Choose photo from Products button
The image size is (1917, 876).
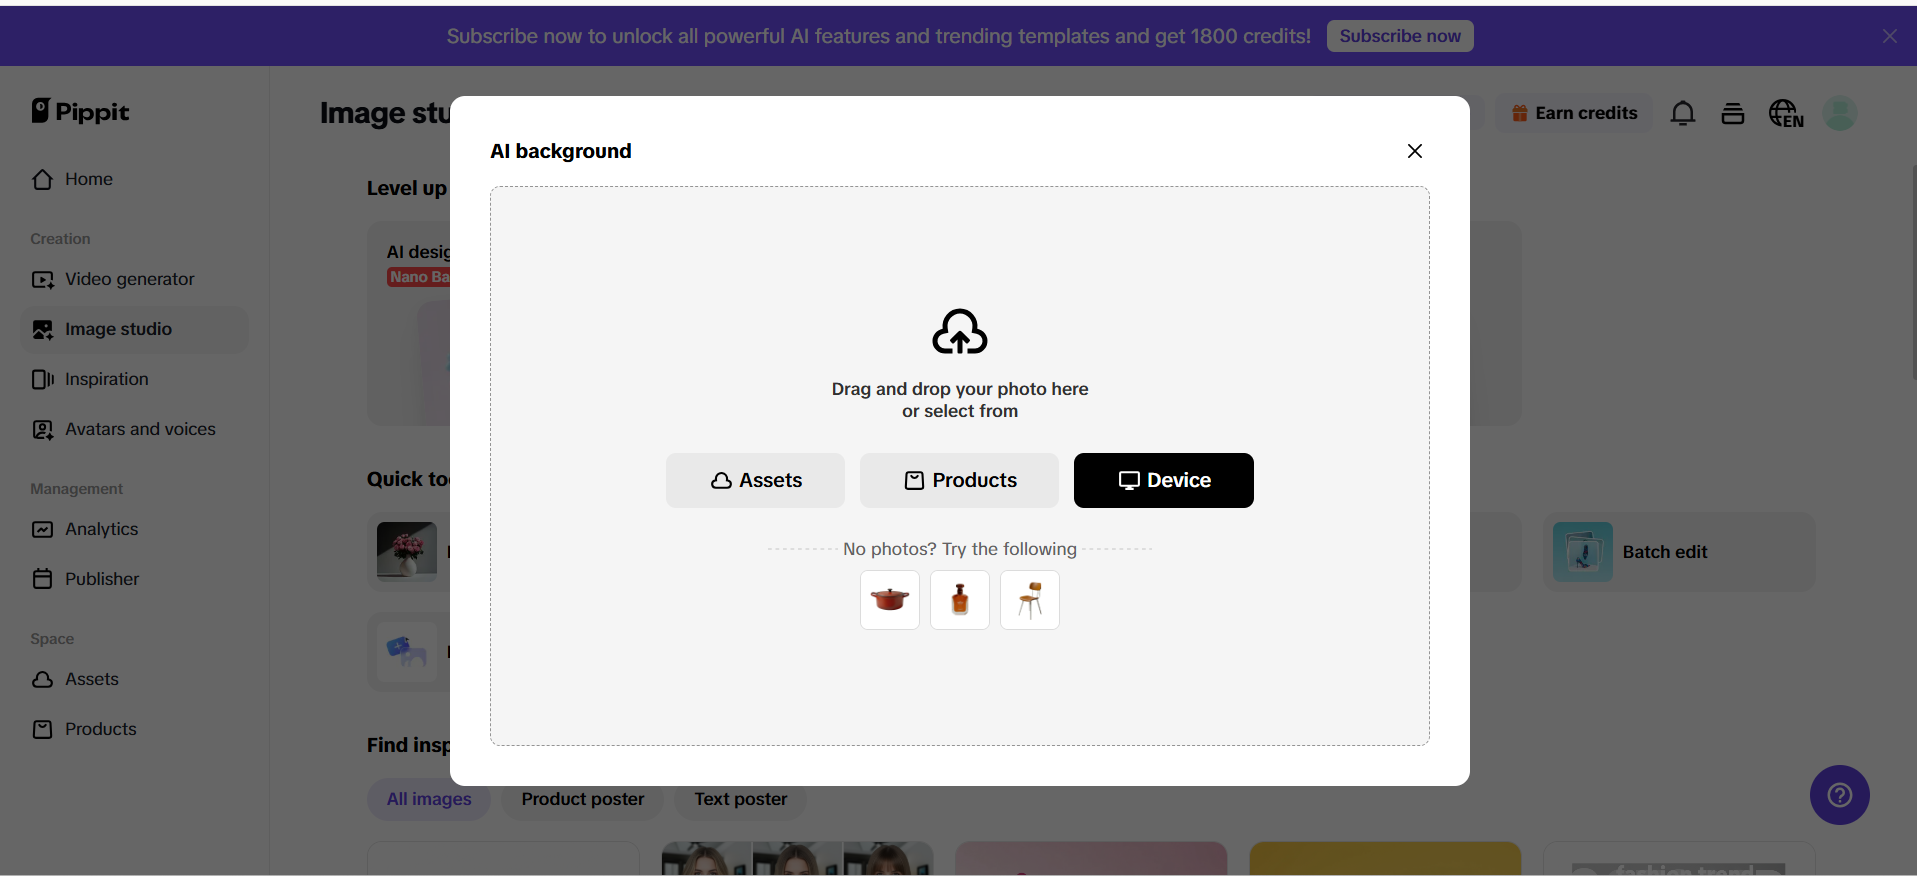pyautogui.click(x=959, y=480)
